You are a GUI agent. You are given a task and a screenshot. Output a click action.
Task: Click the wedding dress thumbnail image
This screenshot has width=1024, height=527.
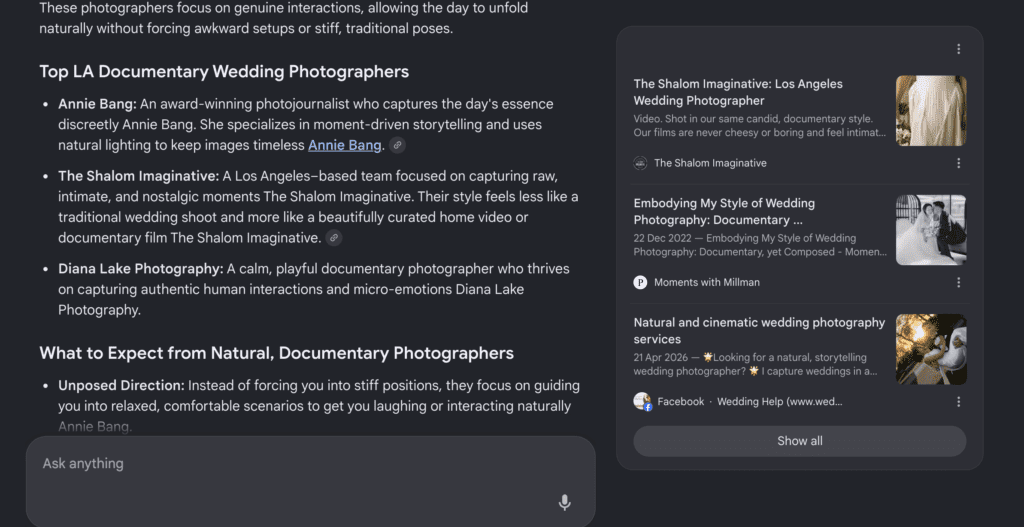coord(931,111)
